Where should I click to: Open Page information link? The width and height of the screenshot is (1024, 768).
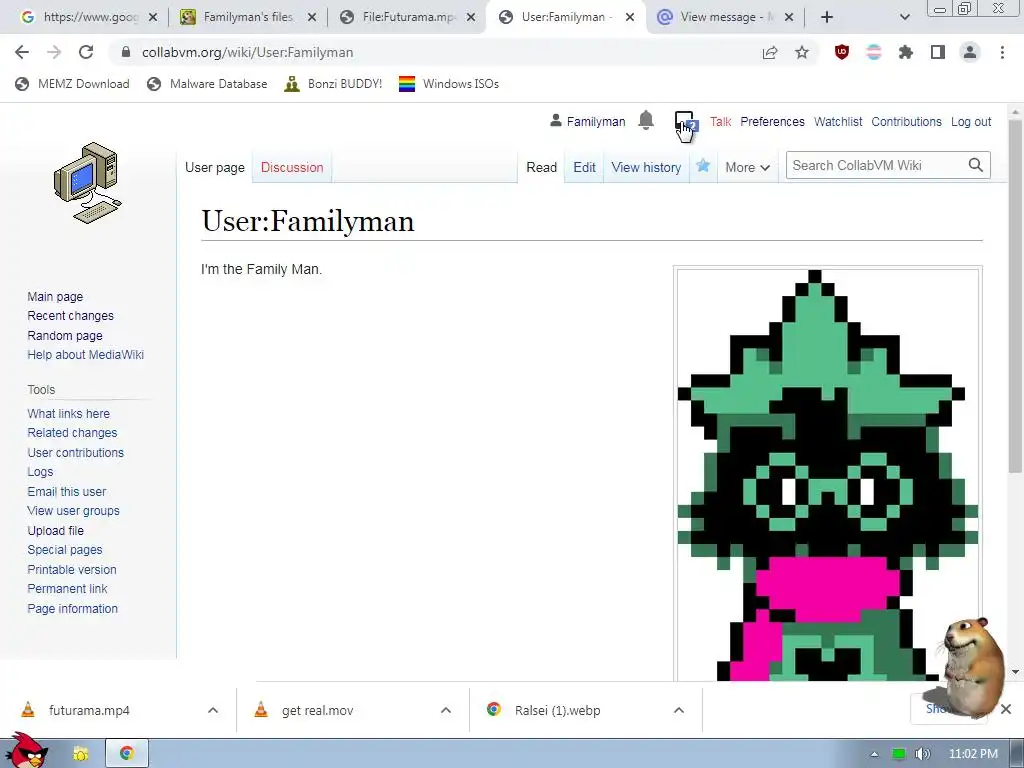tap(72, 609)
